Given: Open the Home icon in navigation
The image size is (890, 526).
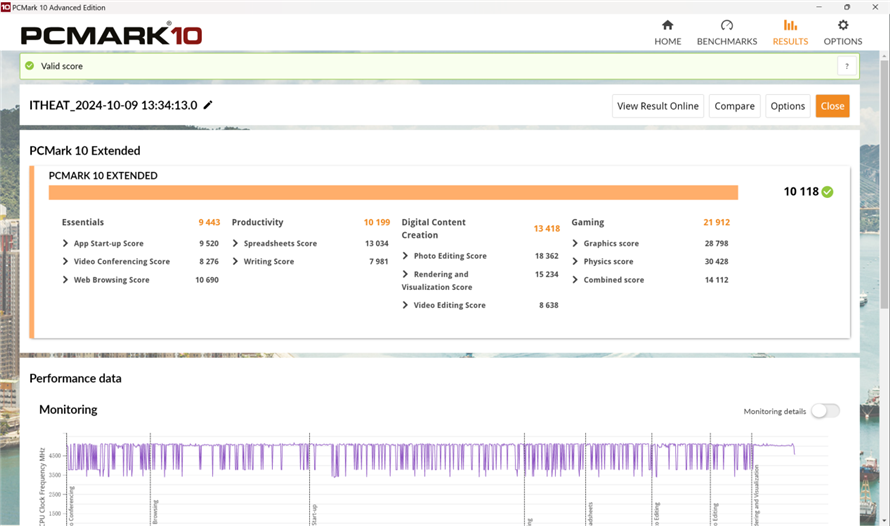Looking at the screenshot, I should pos(667,26).
